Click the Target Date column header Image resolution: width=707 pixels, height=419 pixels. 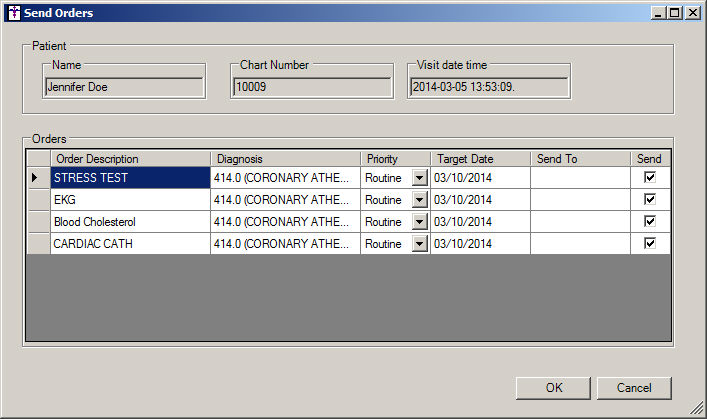(480, 159)
